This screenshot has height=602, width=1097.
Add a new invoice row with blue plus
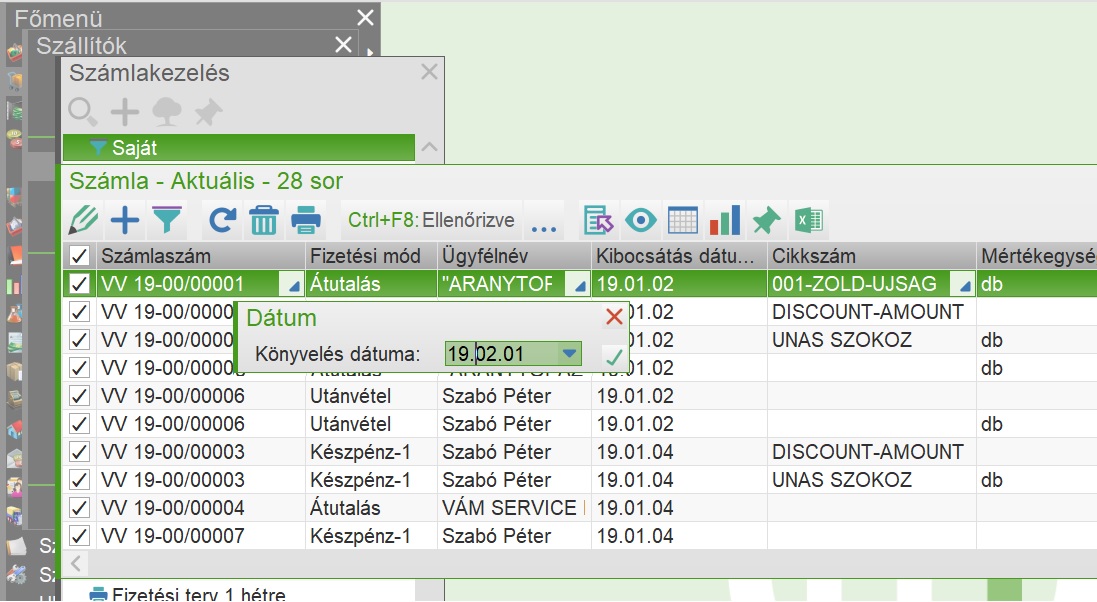tap(125, 220)
